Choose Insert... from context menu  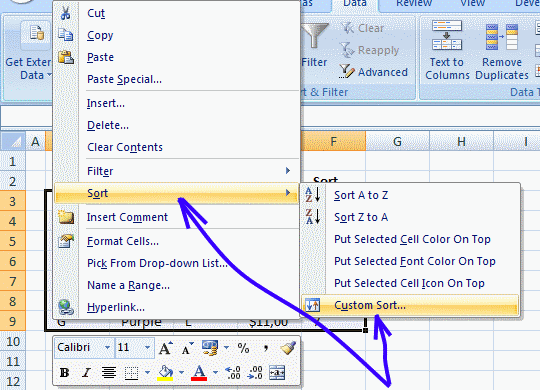[106, 103]
